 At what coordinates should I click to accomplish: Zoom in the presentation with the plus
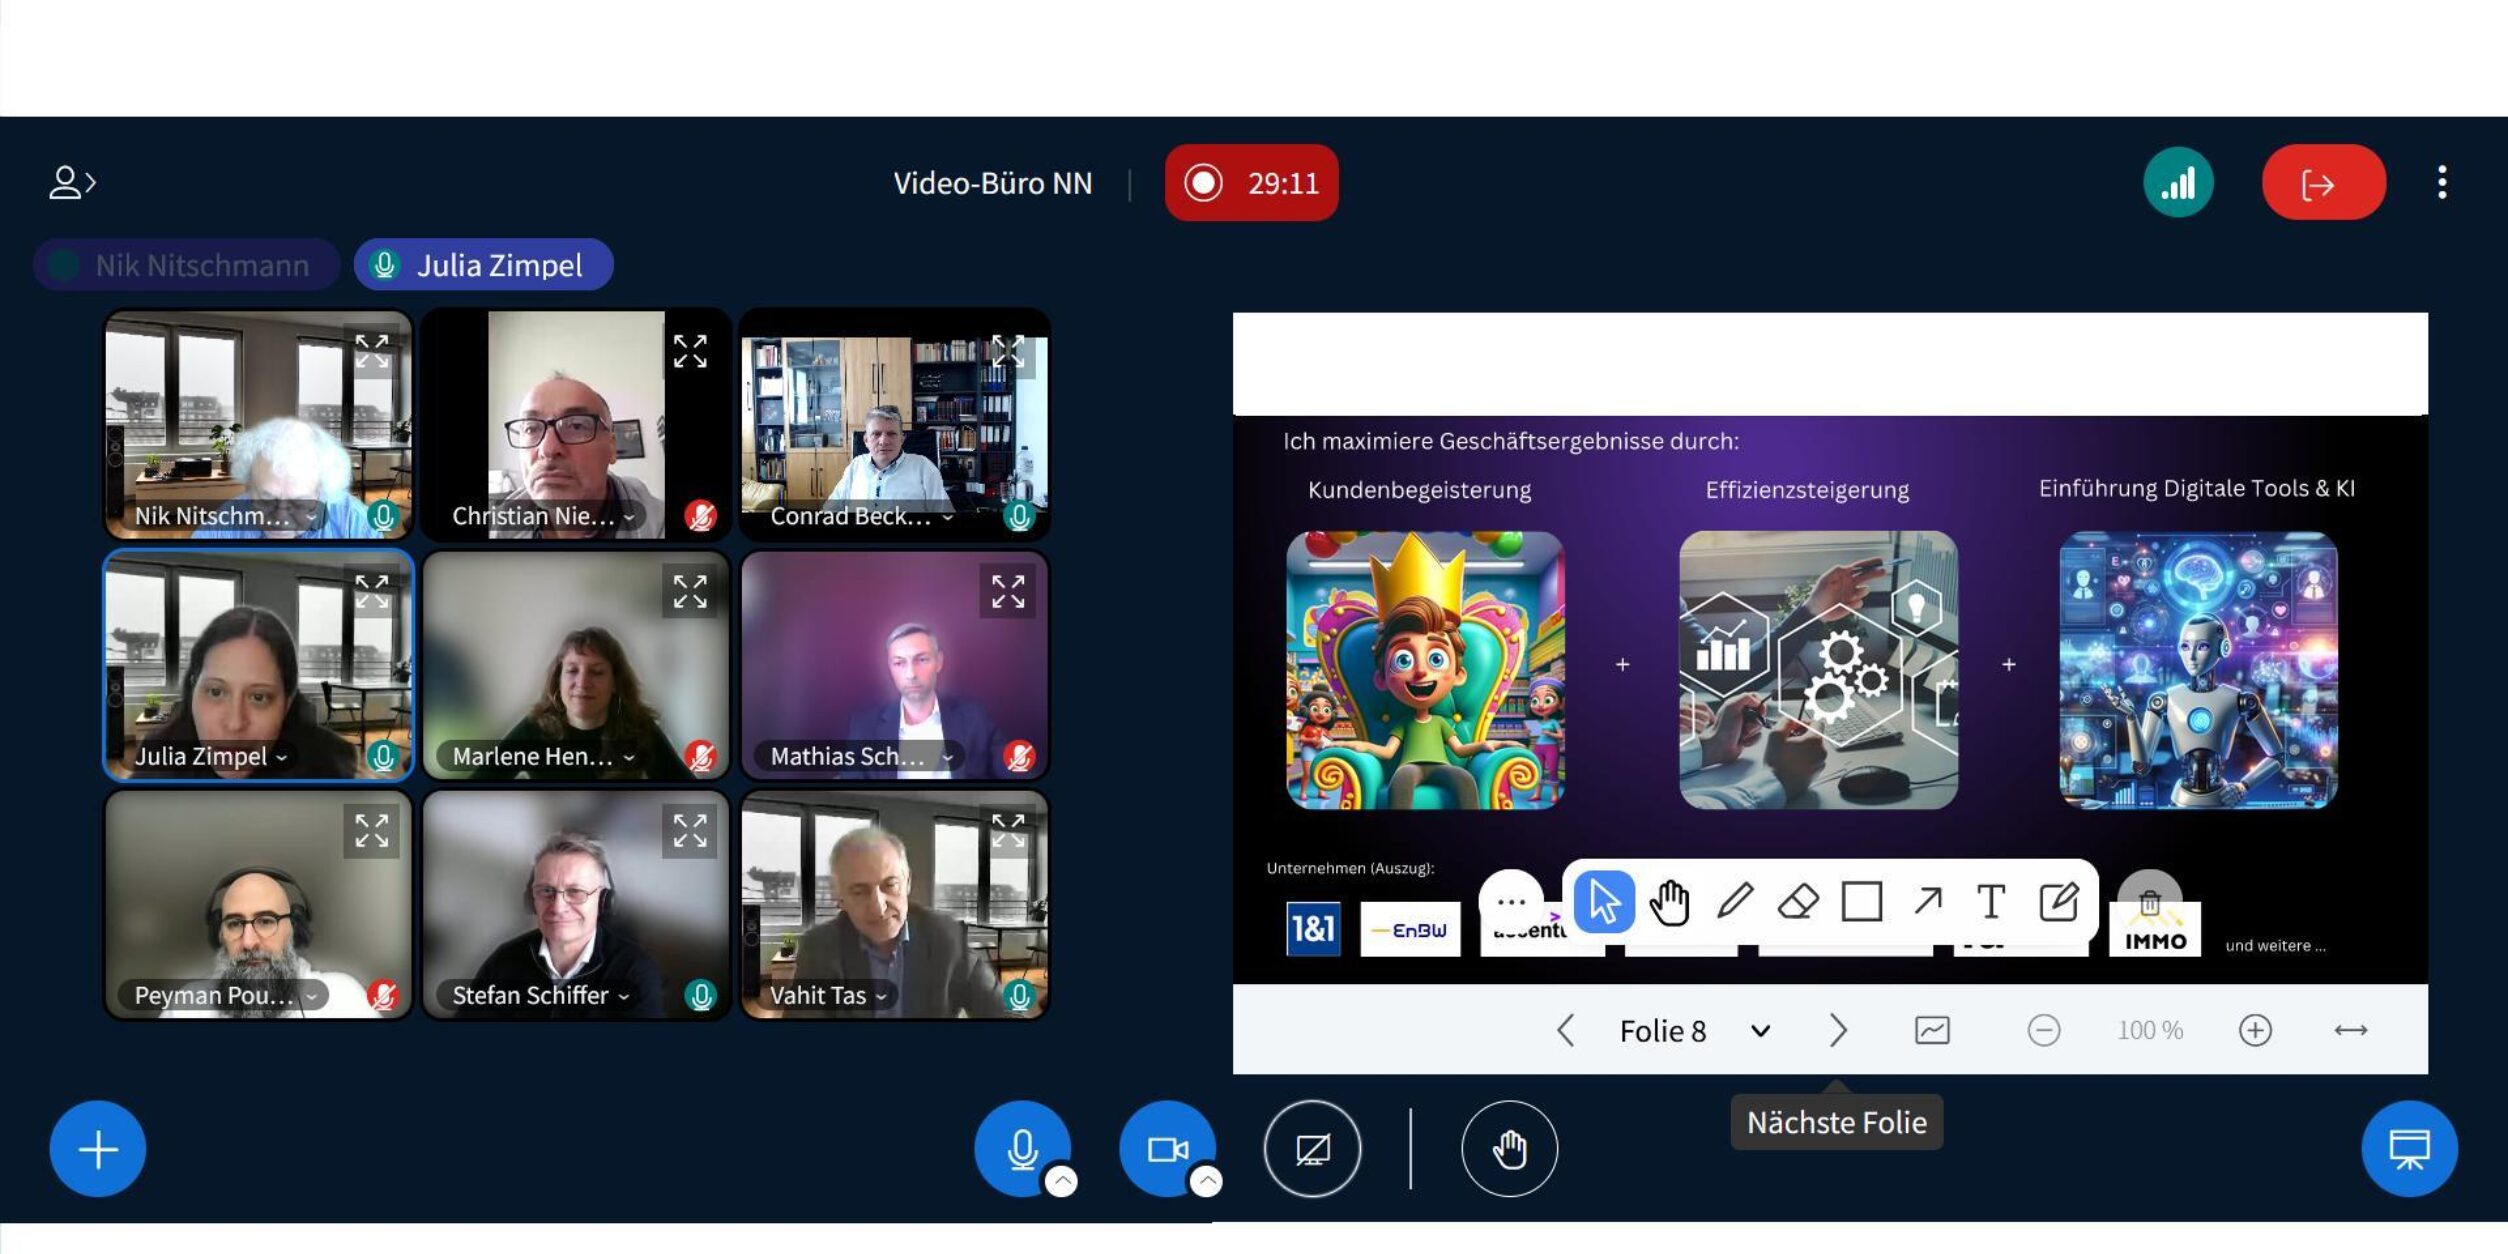point(2254,1030)
